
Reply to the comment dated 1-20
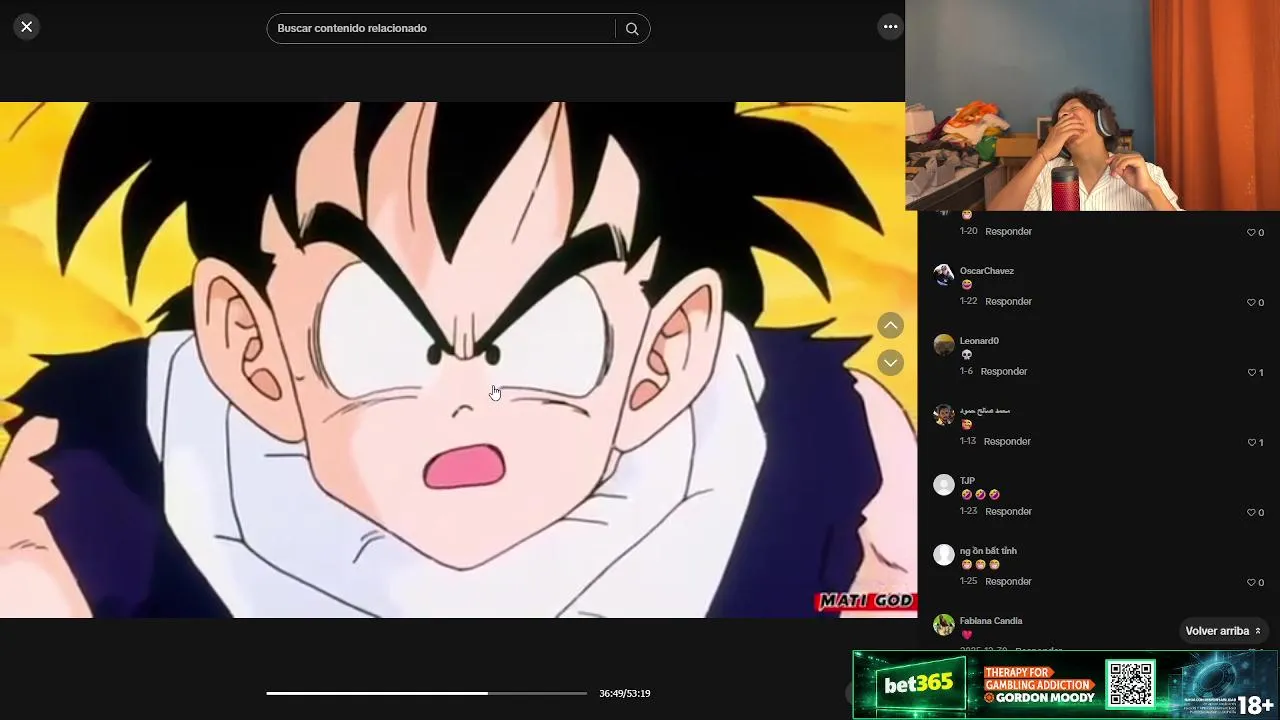(x=1008, y=231)
